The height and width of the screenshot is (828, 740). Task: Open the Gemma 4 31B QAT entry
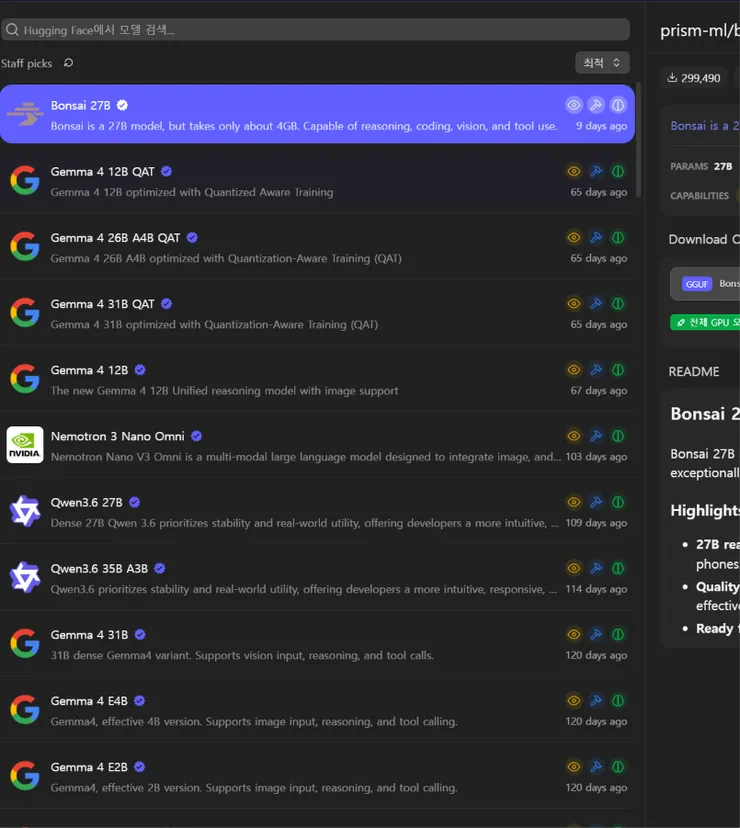point(317,313)
